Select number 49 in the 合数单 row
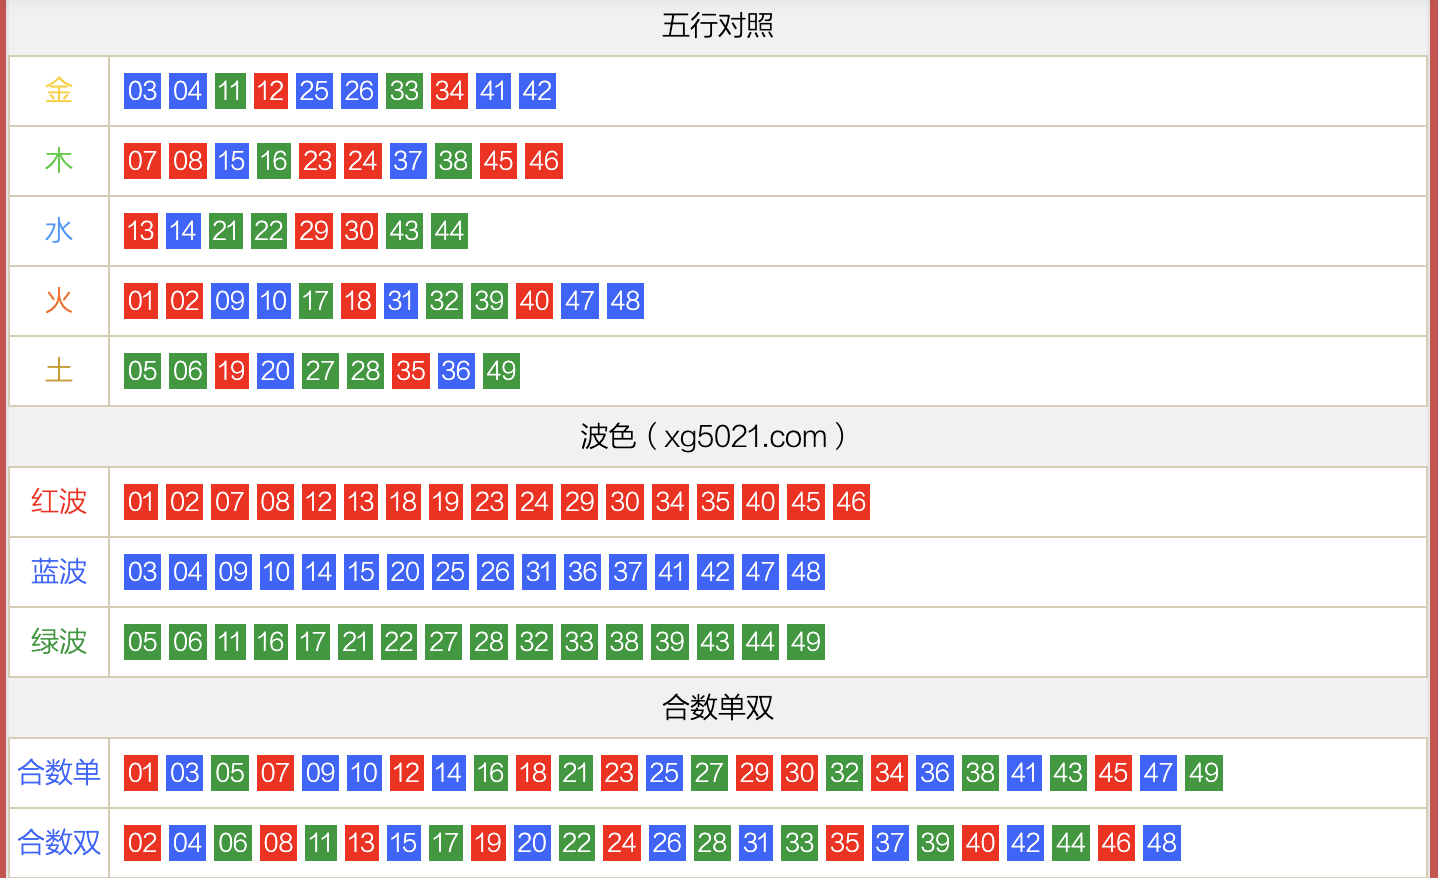Image resolution: width=1438 pixels, height=878 pixels. tap(1202, 772)
